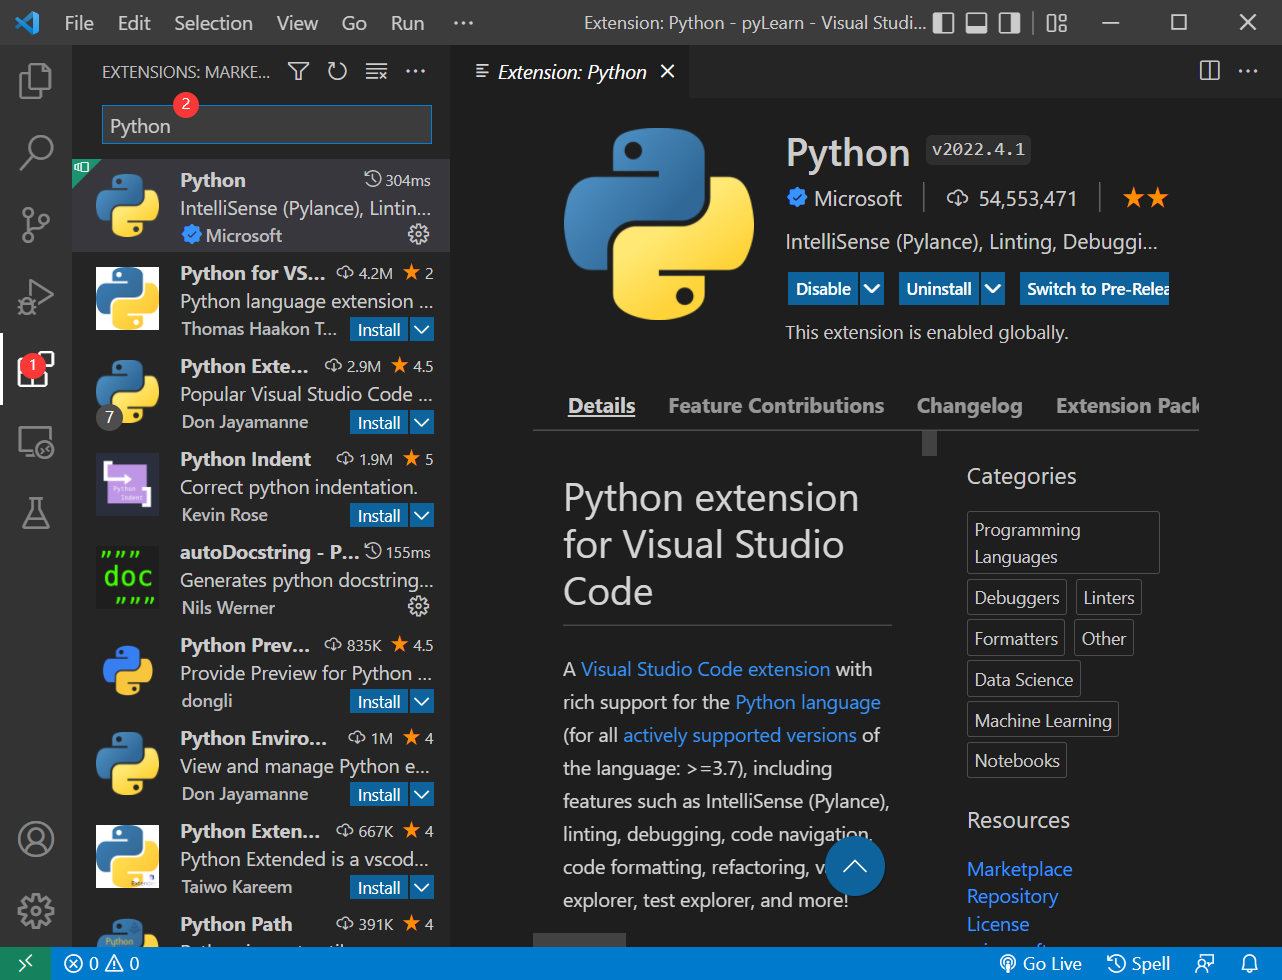The height and width of the screenshot is (980, 1282).
Task: Click the scroll-to-top round arrow button
Action: (855, 866)
